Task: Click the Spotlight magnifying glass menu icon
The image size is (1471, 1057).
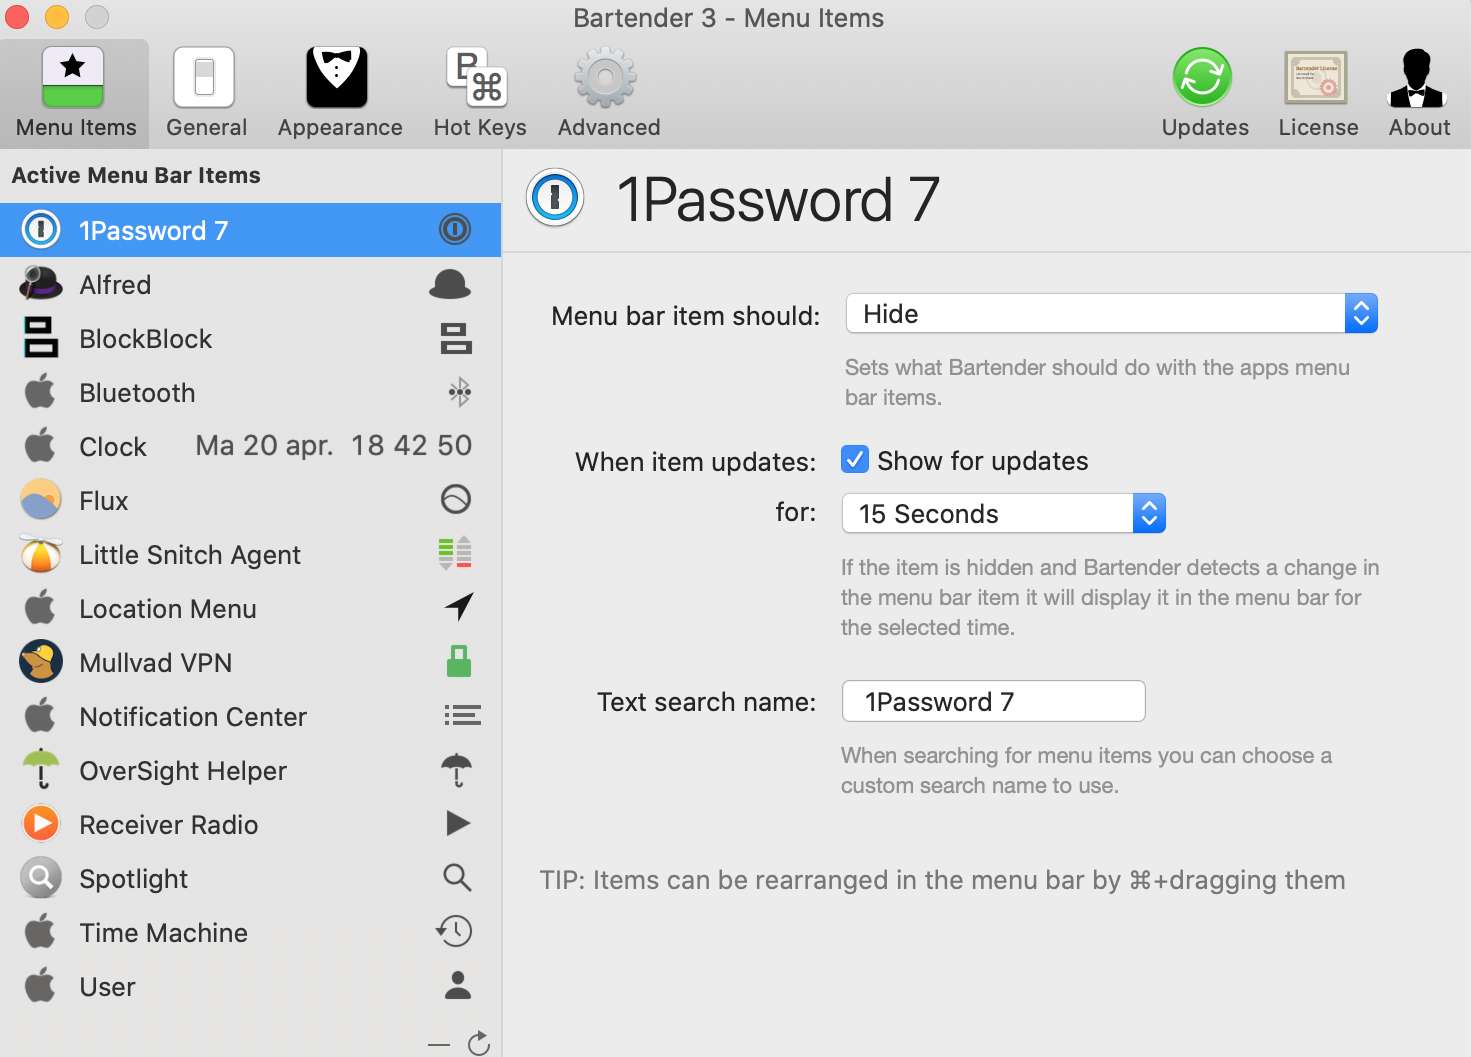Action: 457,877
